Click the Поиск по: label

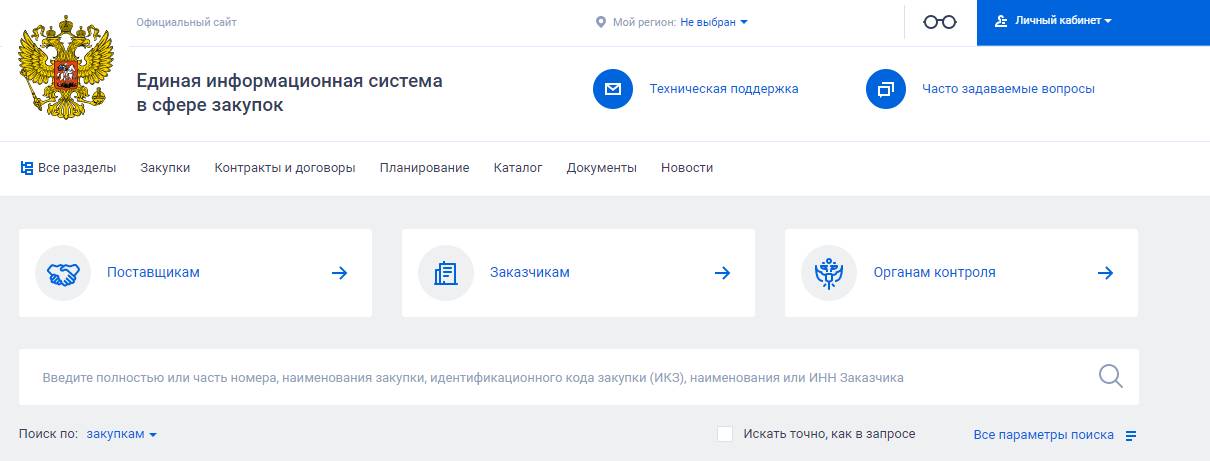click(48, 434)
